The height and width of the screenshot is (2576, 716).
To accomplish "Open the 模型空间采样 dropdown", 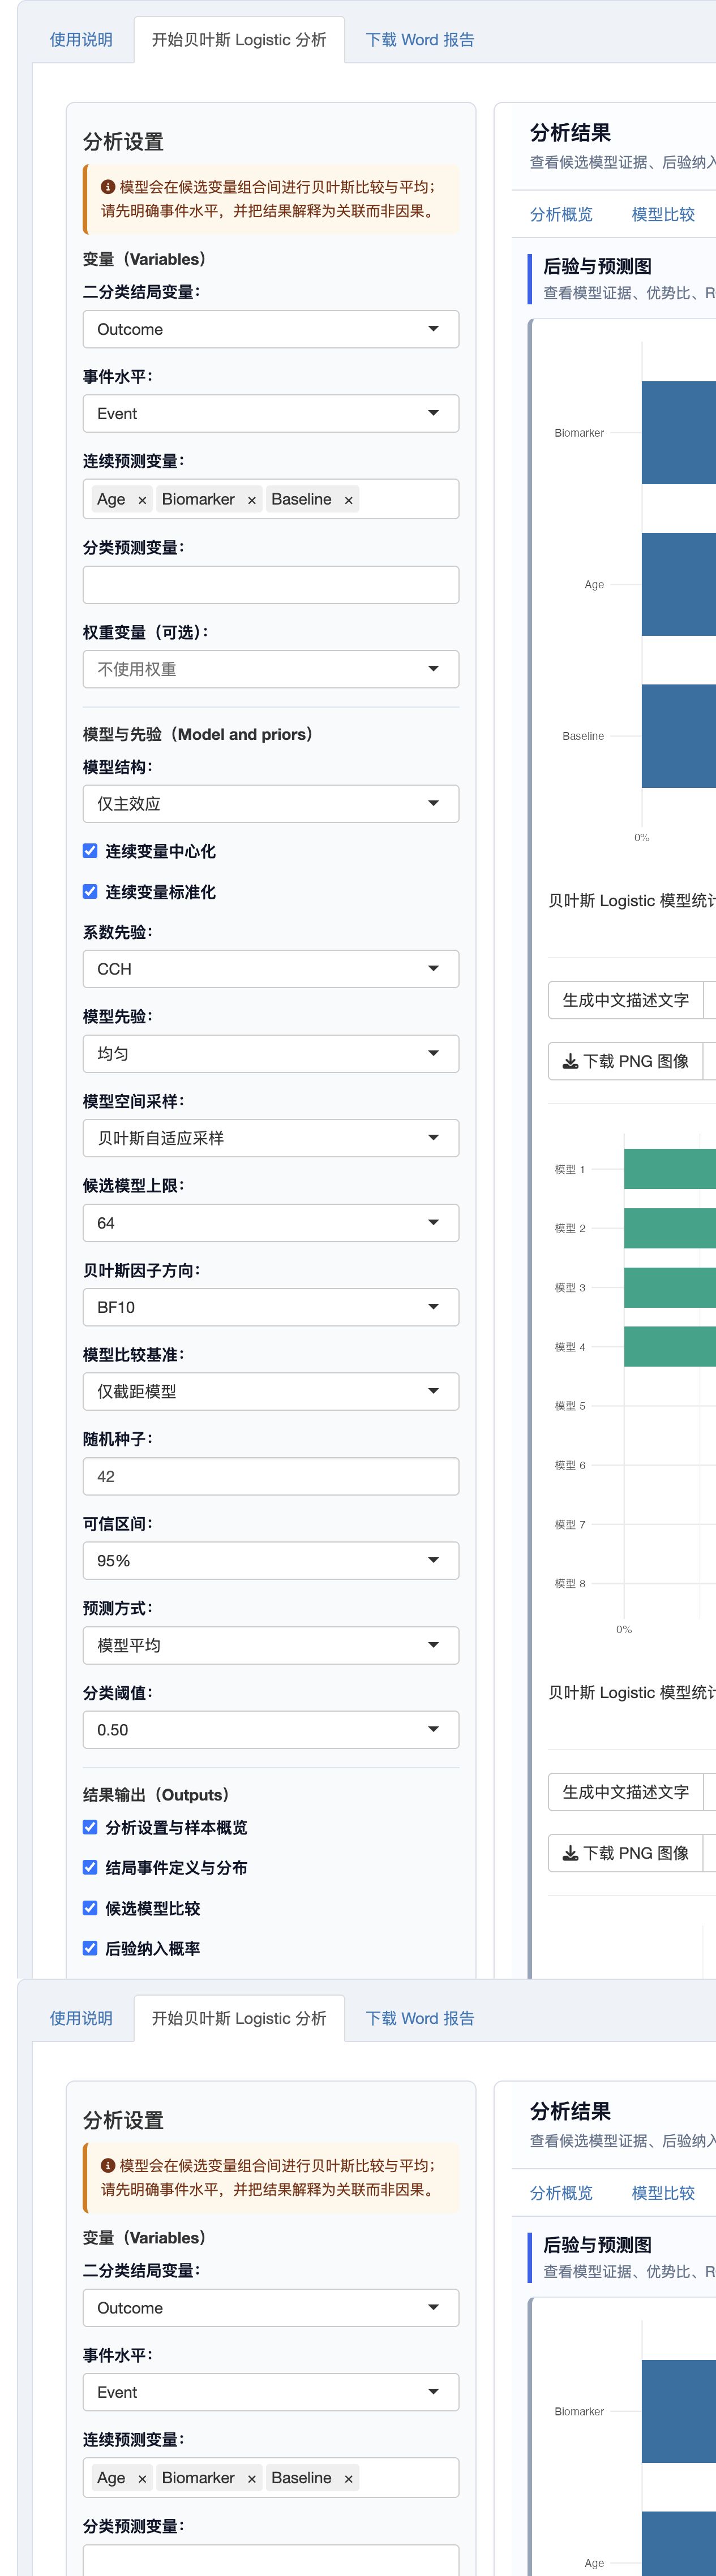I will [x=271, y=1138].
